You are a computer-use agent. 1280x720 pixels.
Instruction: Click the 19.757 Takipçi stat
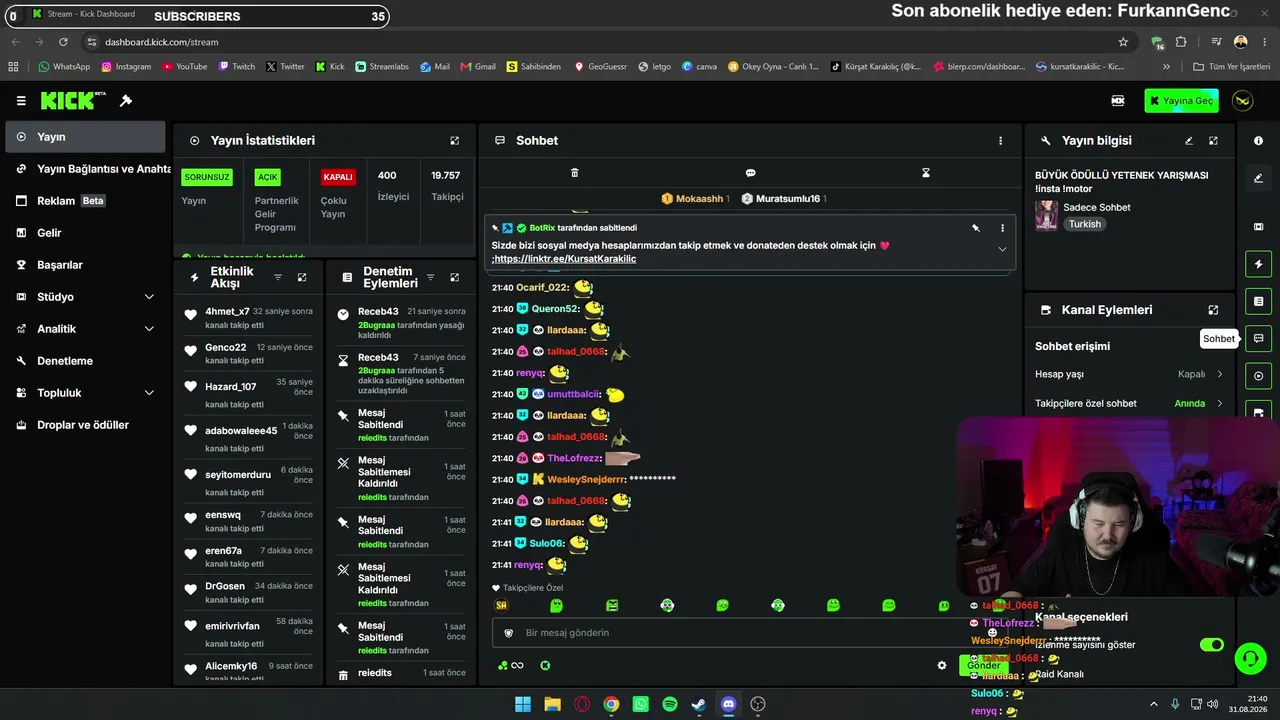446,186
